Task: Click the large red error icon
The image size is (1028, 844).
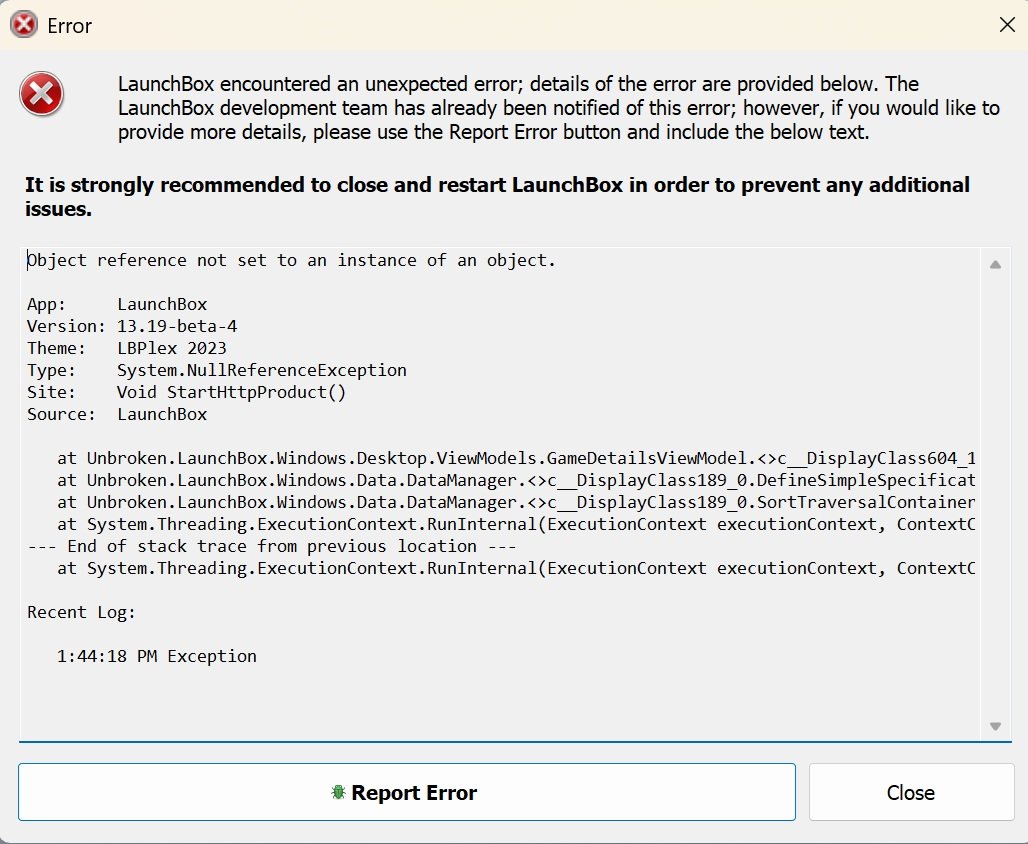Action: (x=41, y=94)
